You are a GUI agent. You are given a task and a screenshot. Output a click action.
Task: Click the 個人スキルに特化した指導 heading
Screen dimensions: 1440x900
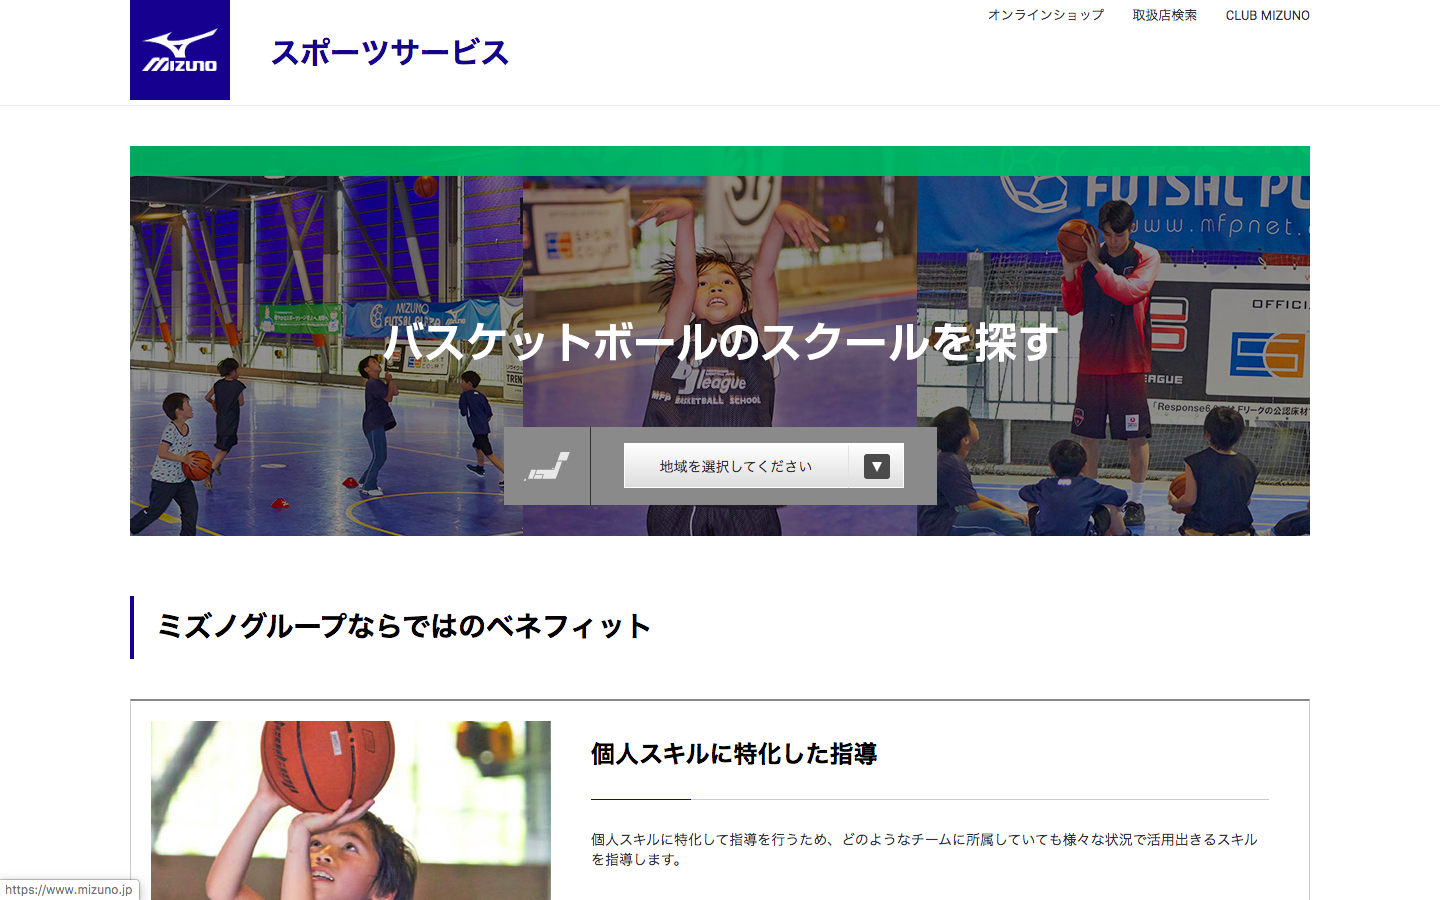[734, 754]
